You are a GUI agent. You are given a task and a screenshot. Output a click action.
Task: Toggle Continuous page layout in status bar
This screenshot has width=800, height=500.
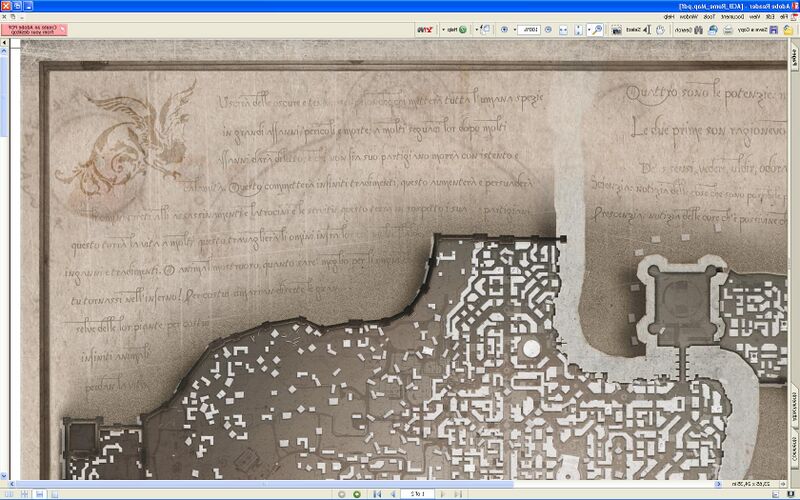click(39, 494)
